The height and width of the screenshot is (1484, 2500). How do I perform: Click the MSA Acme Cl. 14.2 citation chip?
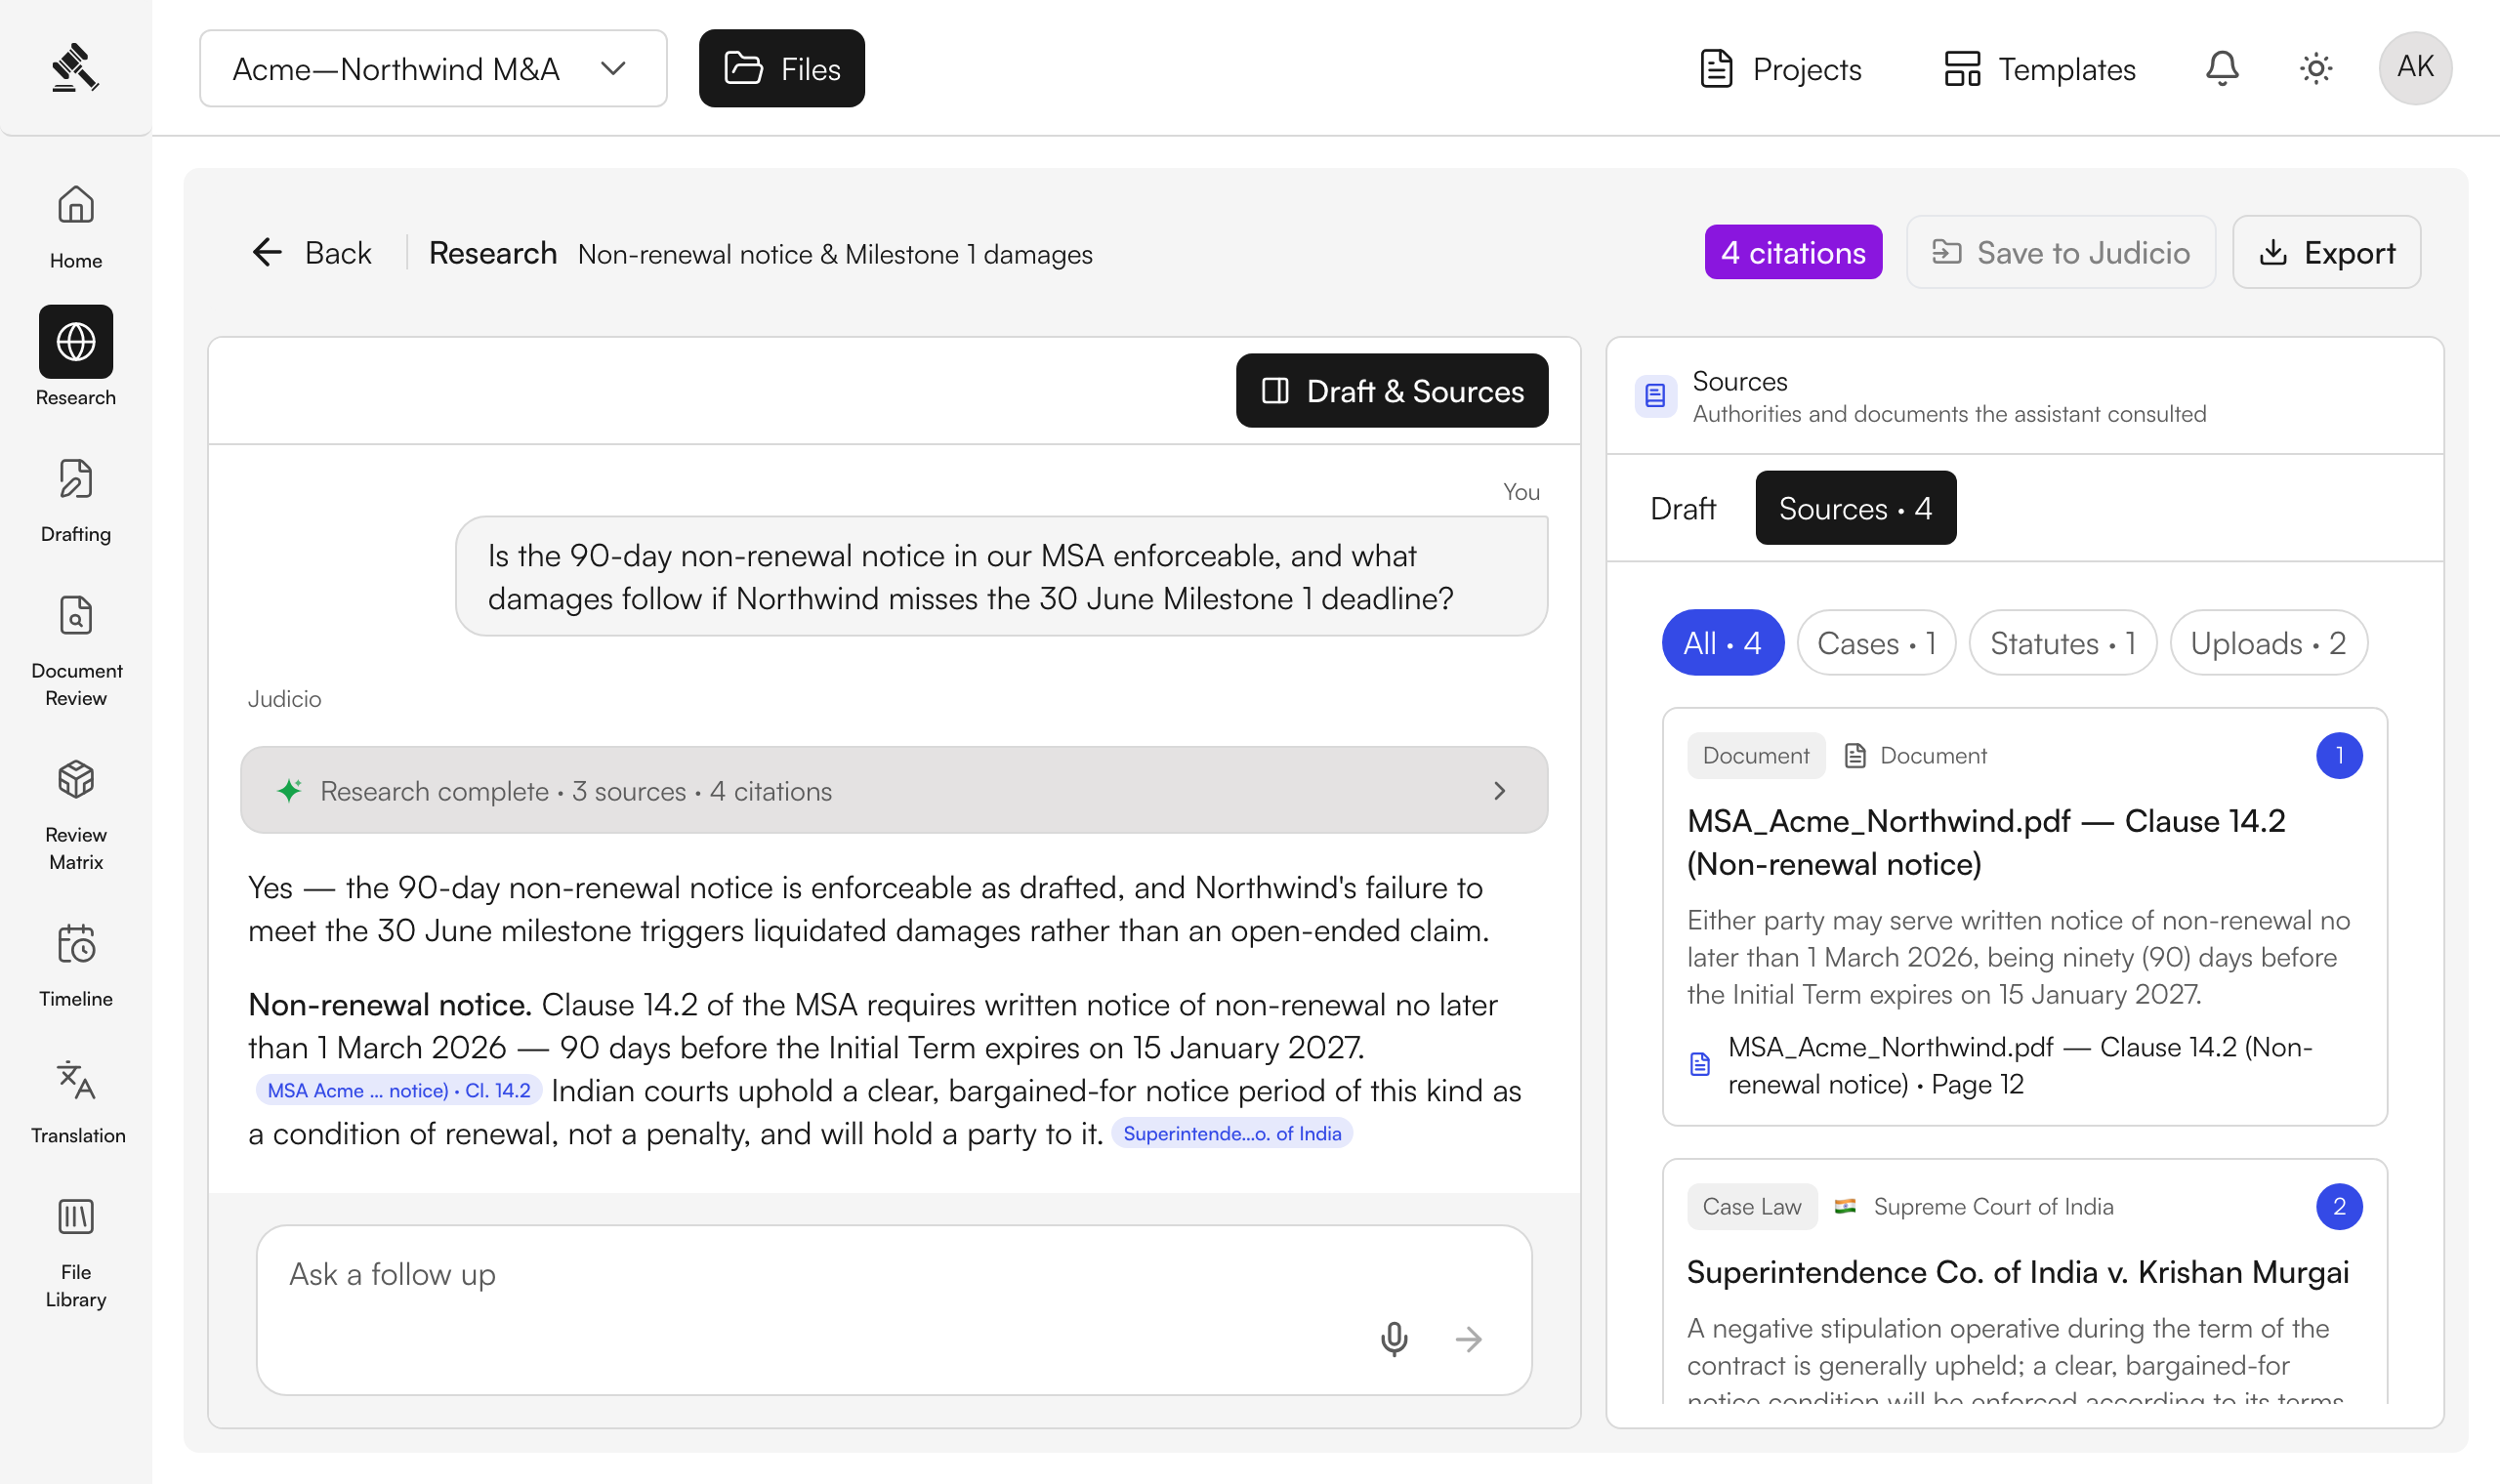click(399, 1090)
